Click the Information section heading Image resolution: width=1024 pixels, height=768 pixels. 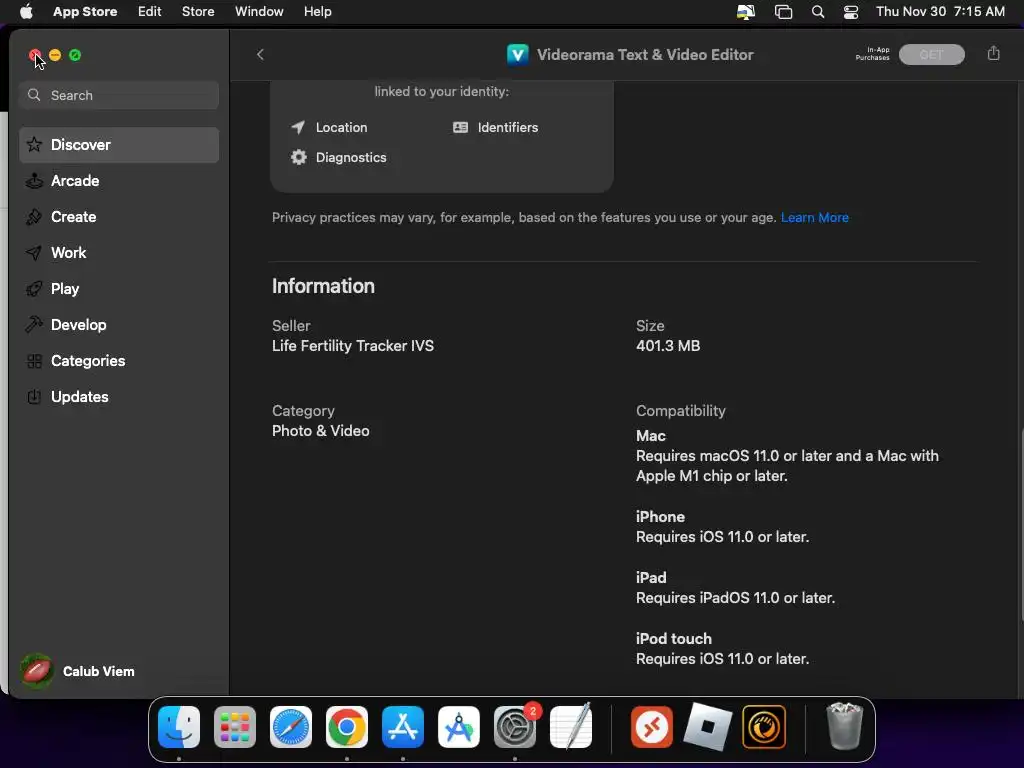click(x=323, y=285)
